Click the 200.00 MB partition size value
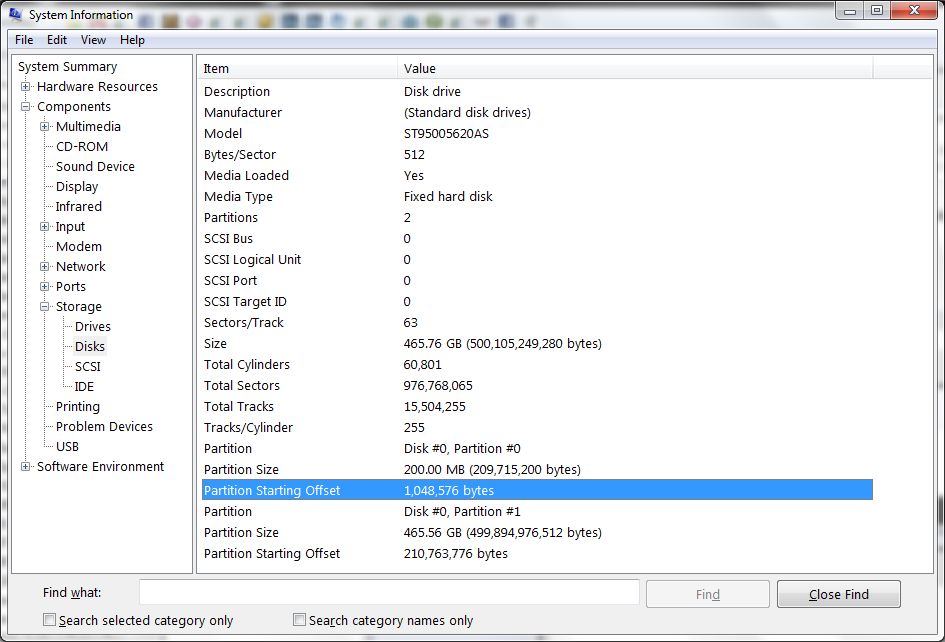 tap(492, 470)
